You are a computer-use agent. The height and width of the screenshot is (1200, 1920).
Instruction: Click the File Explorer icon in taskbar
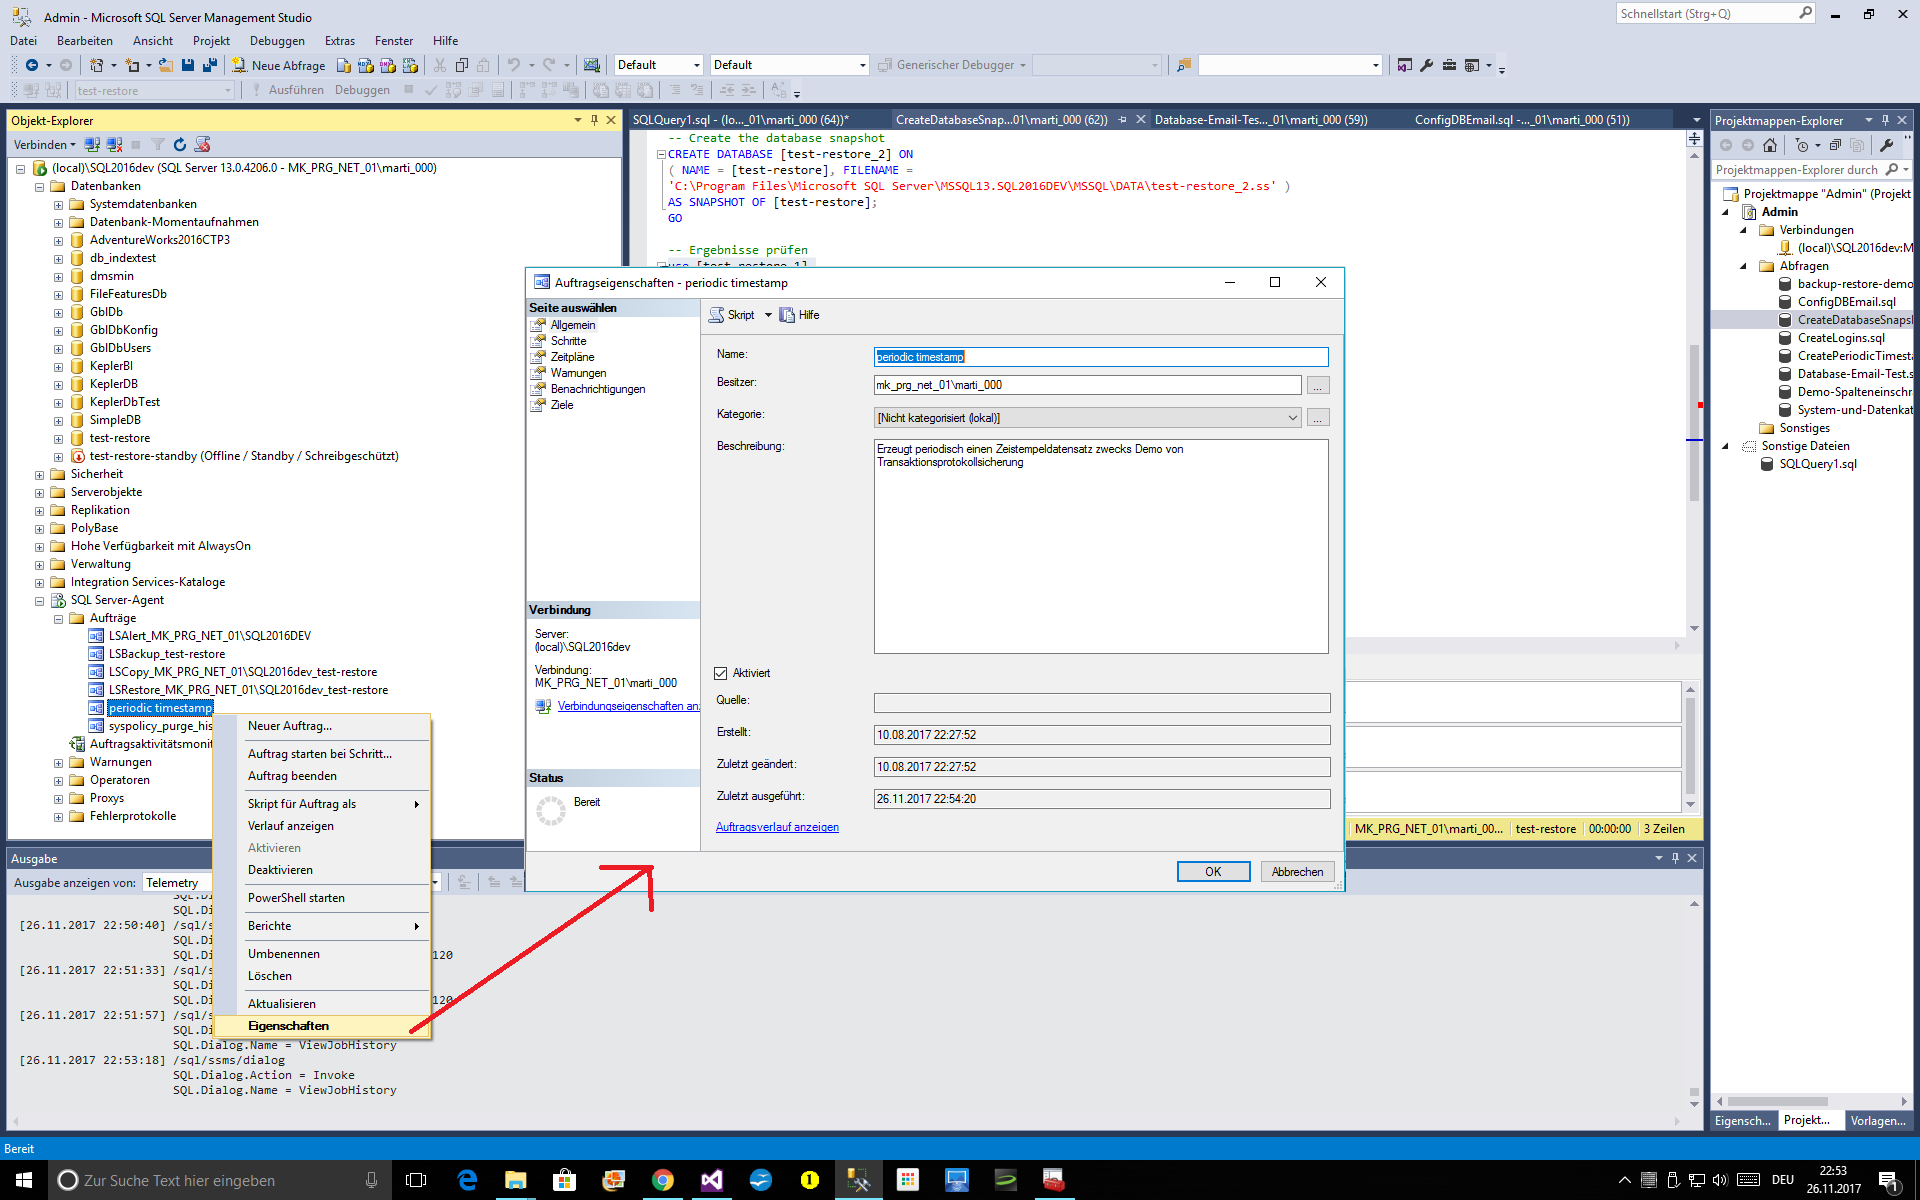[x=515, y=1180]
